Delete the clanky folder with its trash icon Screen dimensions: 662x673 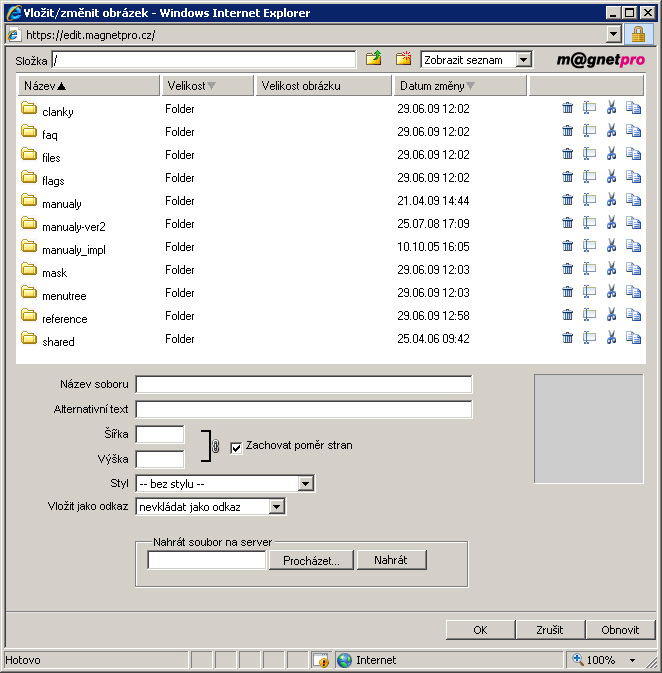click(x=568, y=109)
